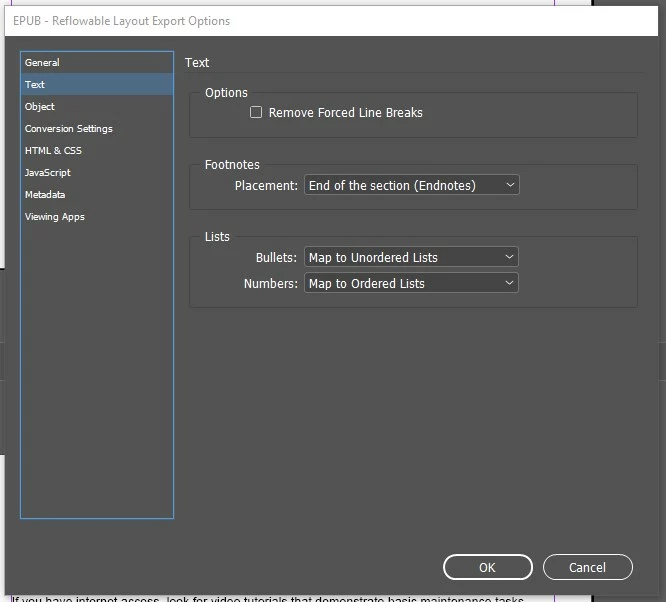Viewport: 666px width, 602px height.
Task: Enable Remove Forced Line Breaks checkbox
Action: coord(256,112)
